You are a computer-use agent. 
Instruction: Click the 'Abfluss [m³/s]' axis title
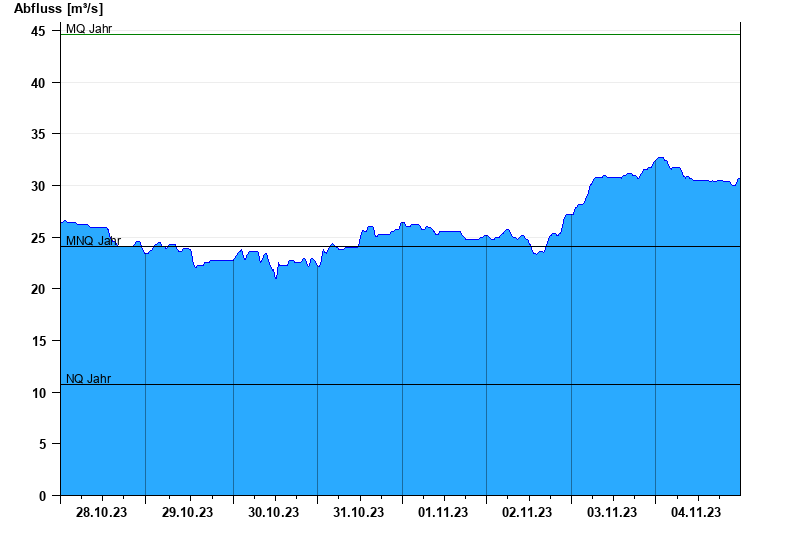point(58,9)
